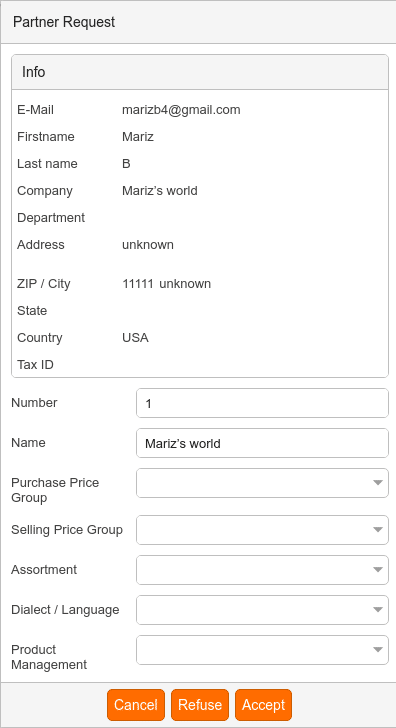Click the Department label
The width and height of the screenshot is (396, 728).
click(x=51, y=218)
